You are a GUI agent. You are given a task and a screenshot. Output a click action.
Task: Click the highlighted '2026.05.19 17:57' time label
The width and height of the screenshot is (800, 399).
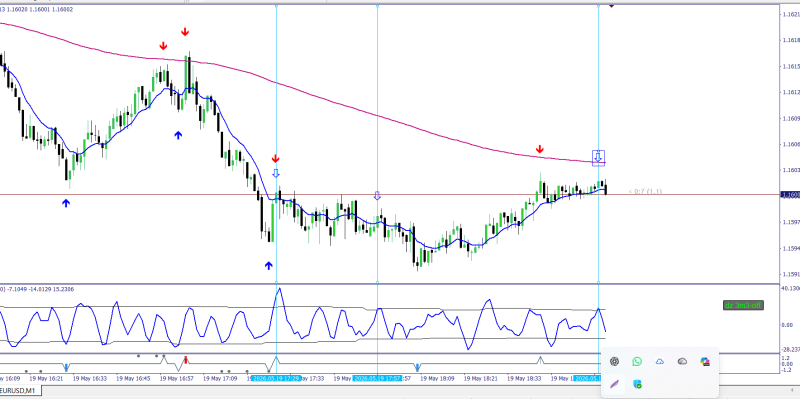(x=378, y=379)
